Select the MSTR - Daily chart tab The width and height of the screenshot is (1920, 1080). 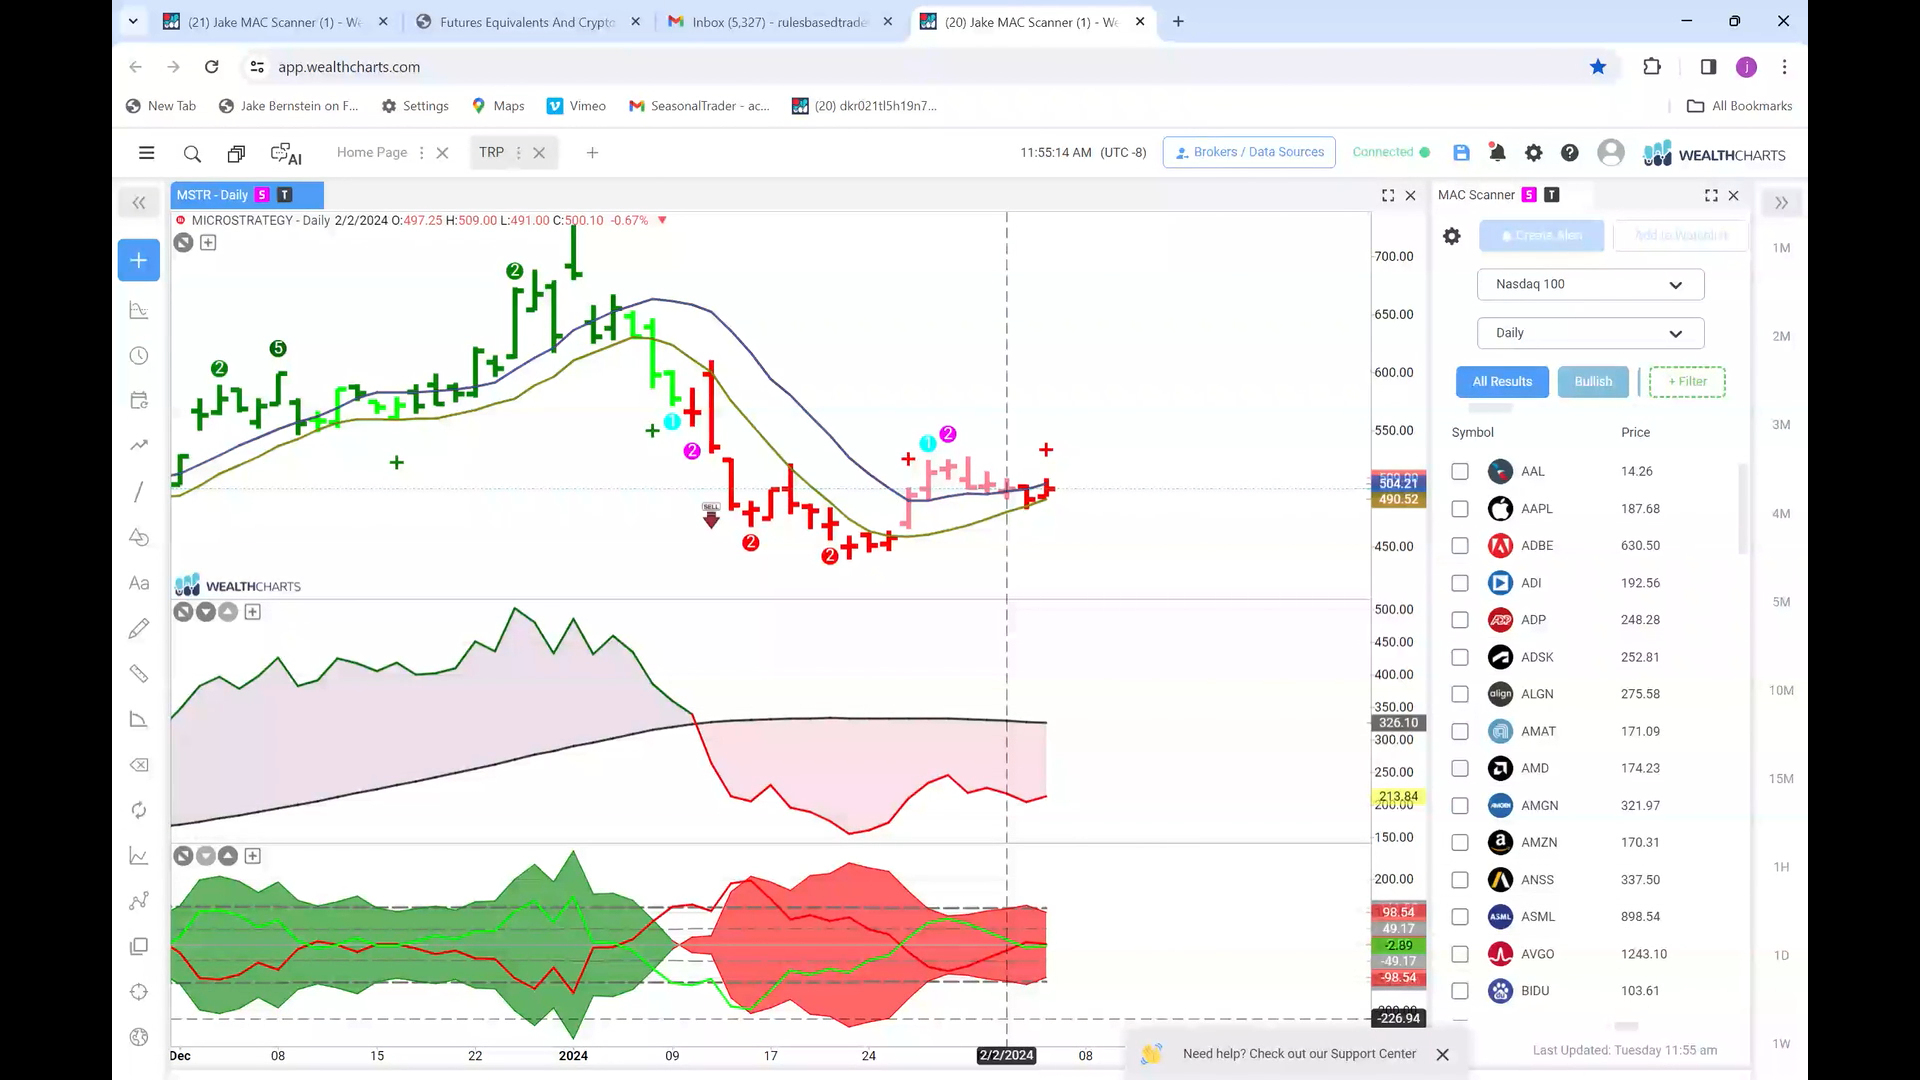click(x=246, y=195)
